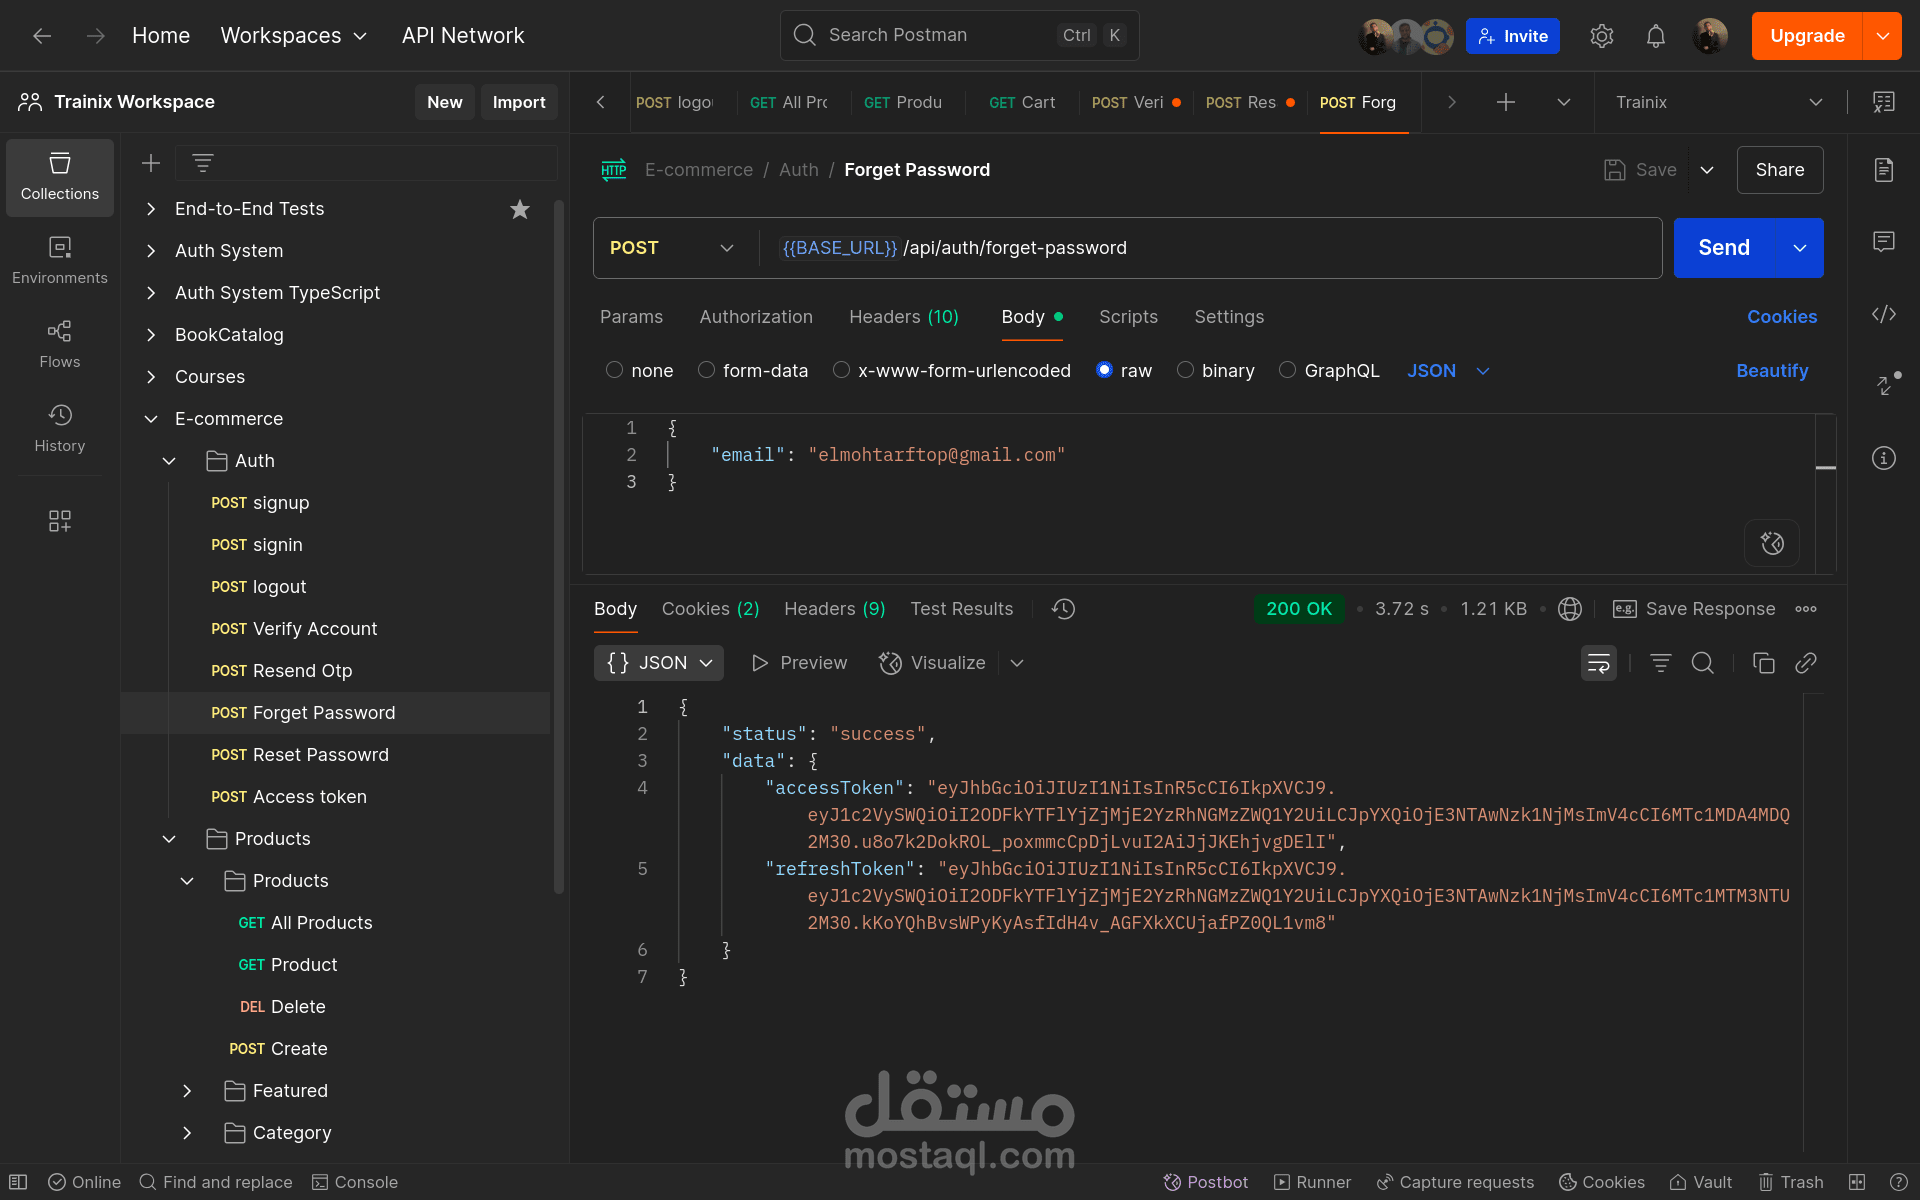Select the binary body type
Screen dimensions: 1920x1200
(1186, 370)
